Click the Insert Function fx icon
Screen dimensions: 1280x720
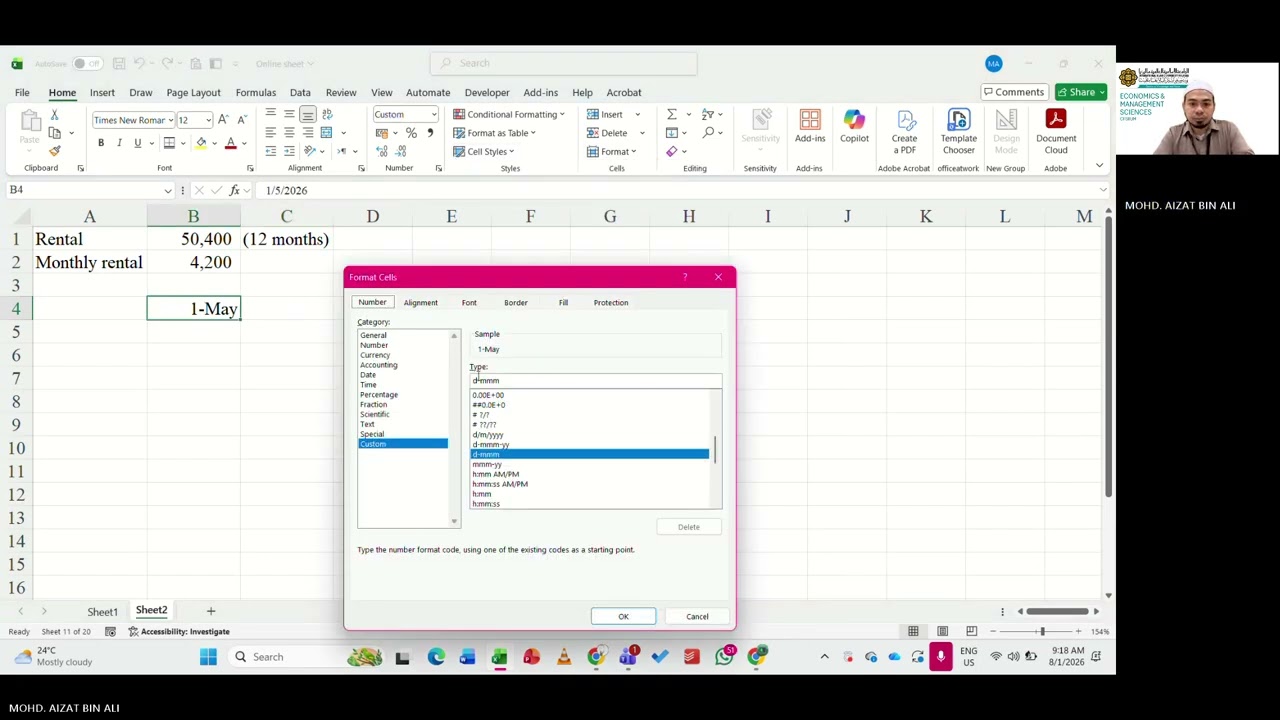pos(234,190)
